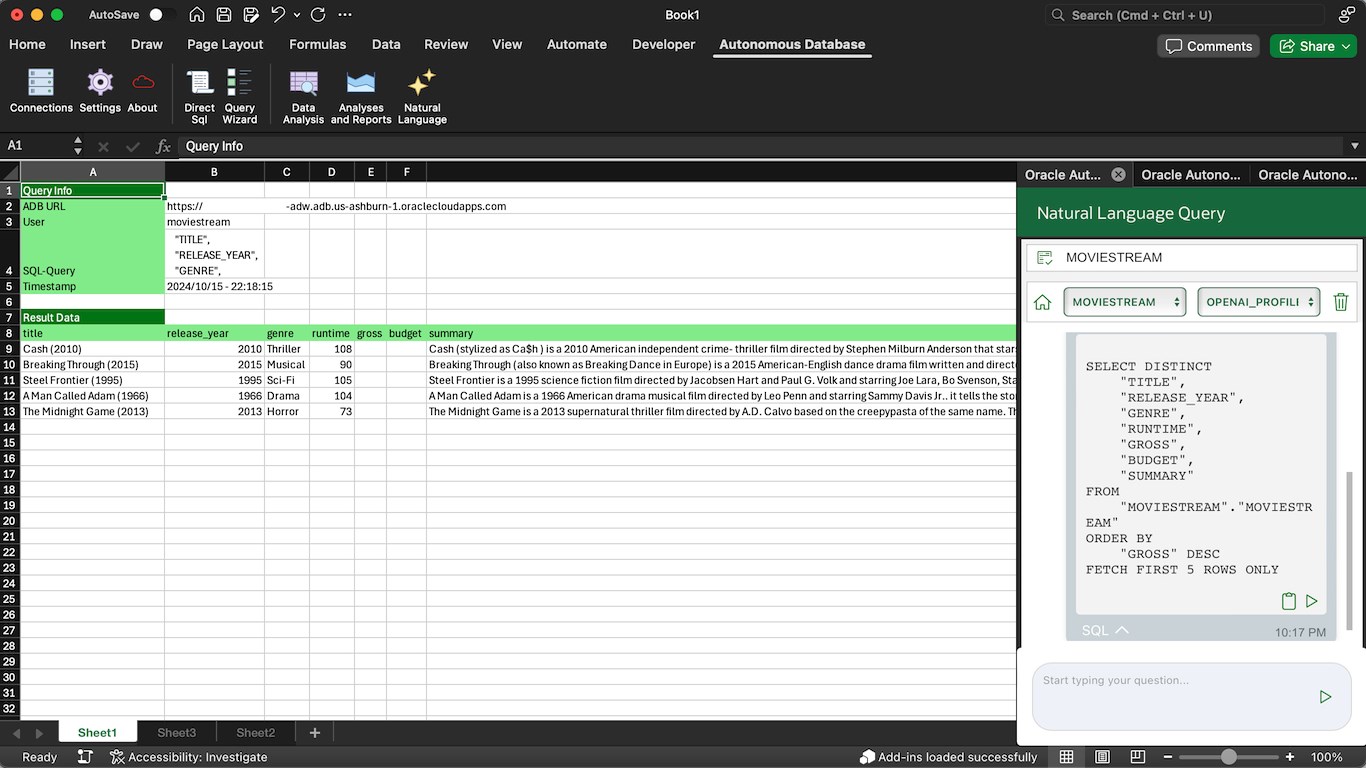Switch to Page Layout view in status bar
Viewport: 1366px width, 768px height.
pos(1102,757)
